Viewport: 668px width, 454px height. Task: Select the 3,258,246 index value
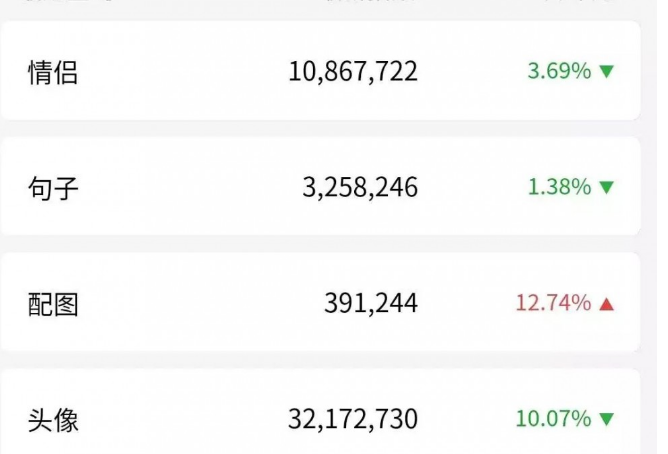coord(360,187)
